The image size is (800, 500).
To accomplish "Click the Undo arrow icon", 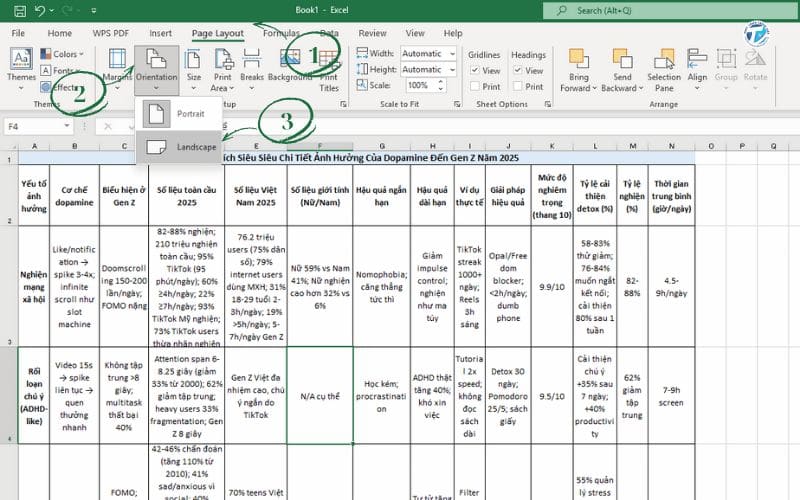I will coord(39,11).
